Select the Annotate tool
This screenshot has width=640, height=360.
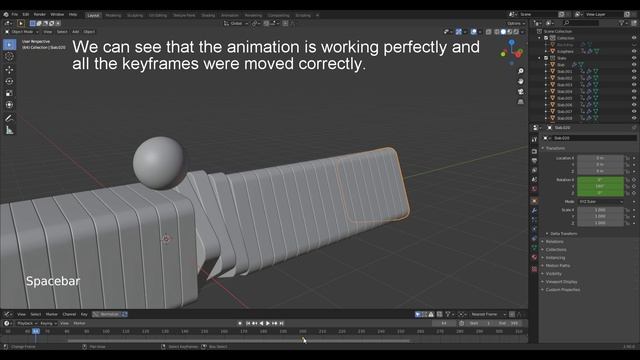click(x=9, y=118)
